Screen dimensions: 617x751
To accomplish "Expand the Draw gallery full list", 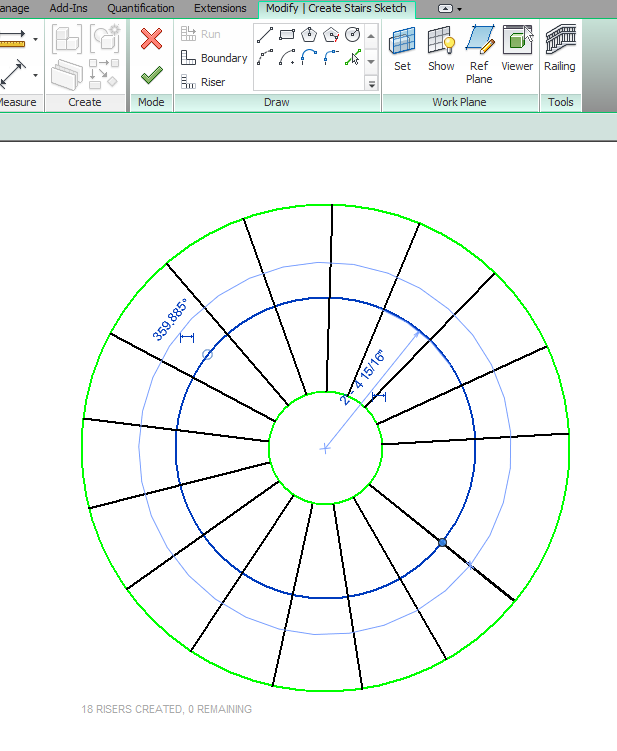I will [x=372, y=84].
